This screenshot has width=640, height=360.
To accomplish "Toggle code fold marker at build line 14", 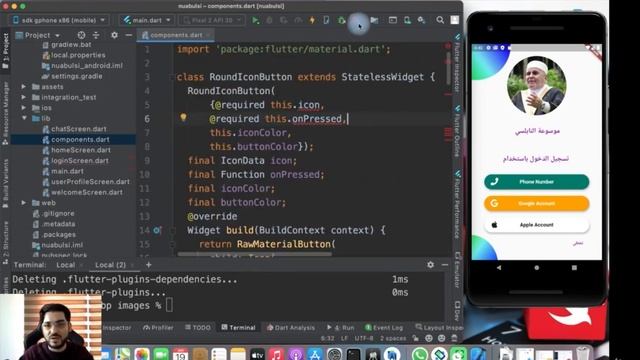I will (x=173, y=231).
